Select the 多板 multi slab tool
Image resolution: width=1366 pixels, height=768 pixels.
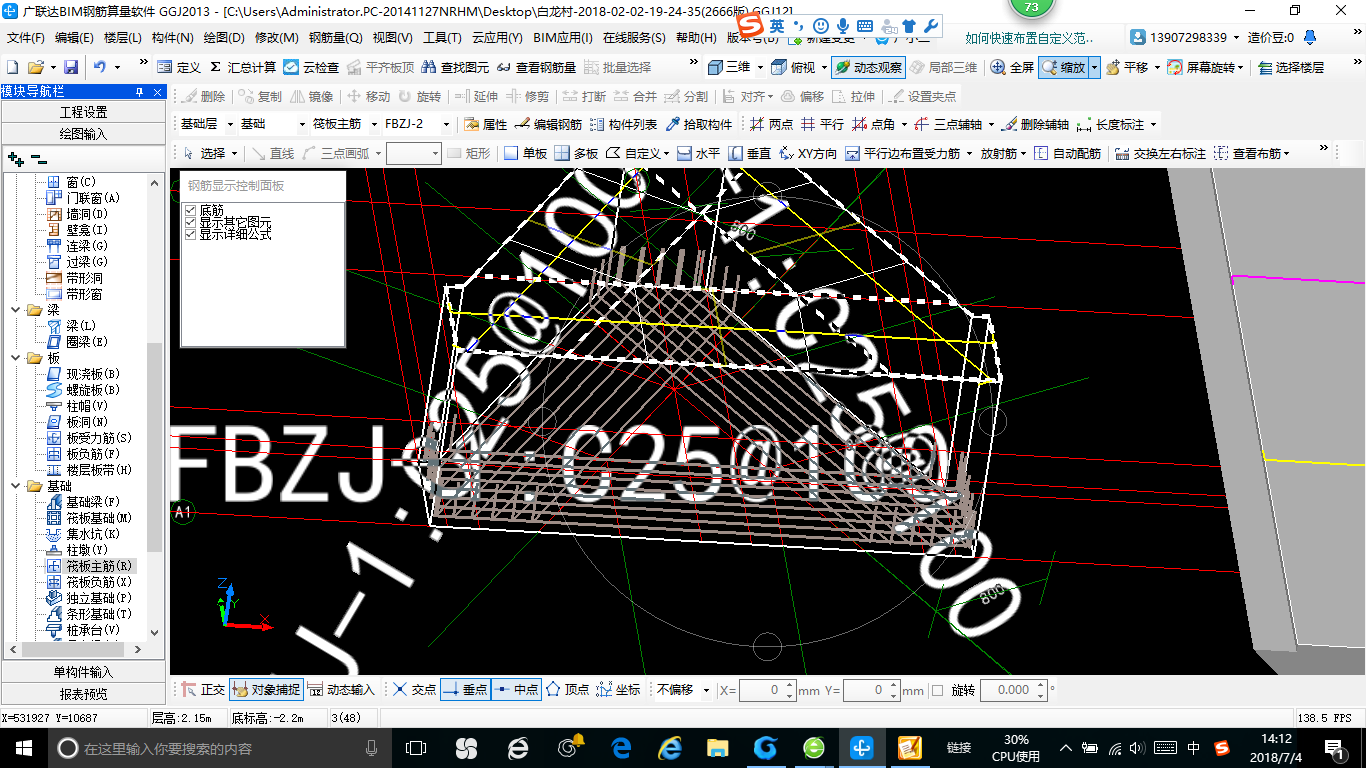pos(576,153)
